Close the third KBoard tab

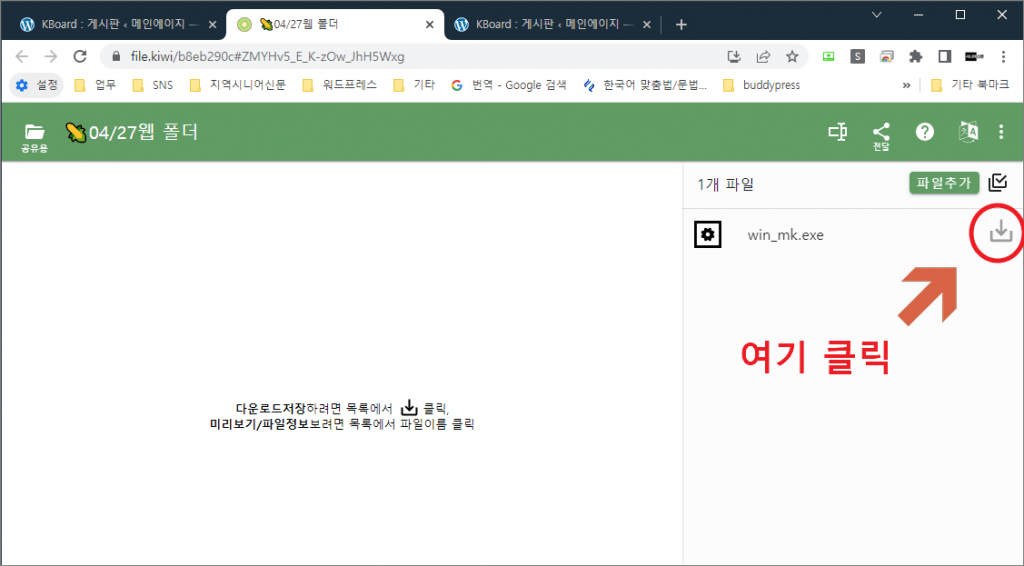[647, 25]
